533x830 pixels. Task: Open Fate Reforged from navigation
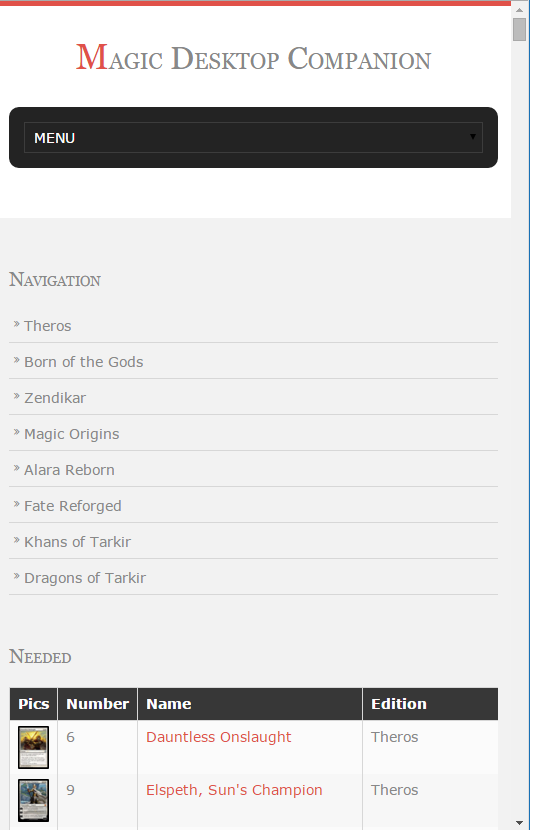pyautogui.click(x=73, y=507)
